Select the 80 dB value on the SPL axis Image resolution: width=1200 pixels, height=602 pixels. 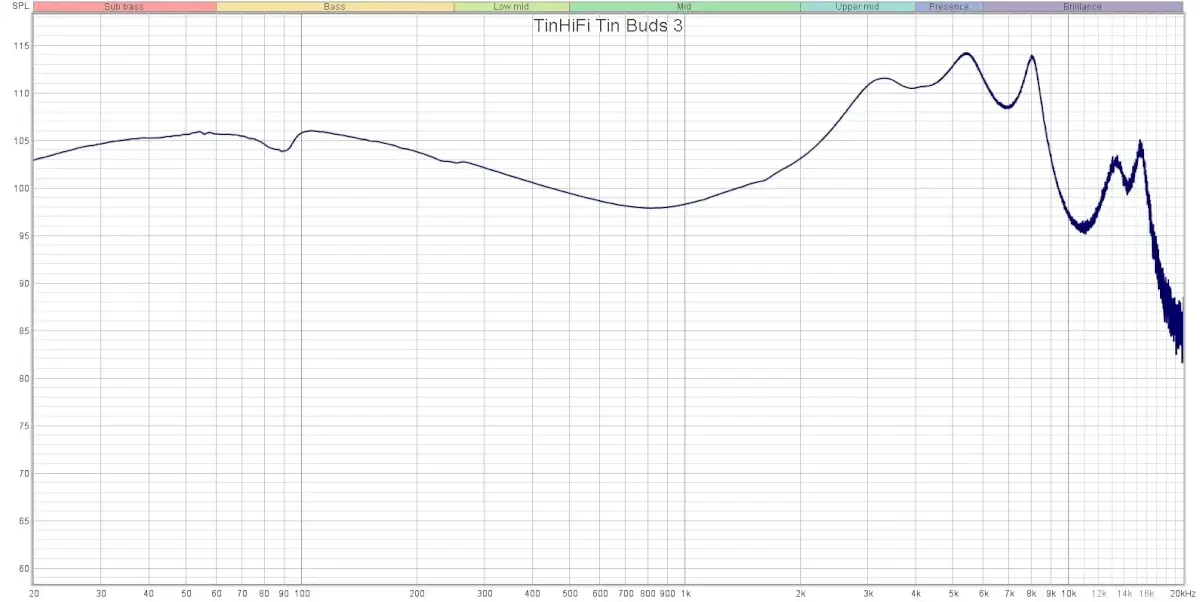pos(22,379)
